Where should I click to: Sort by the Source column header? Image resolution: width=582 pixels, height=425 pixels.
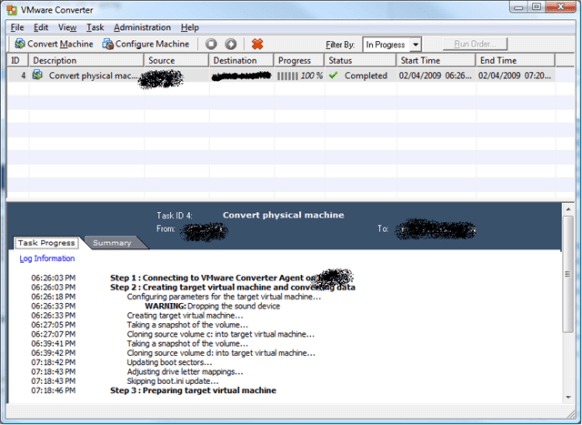(176, 60)
